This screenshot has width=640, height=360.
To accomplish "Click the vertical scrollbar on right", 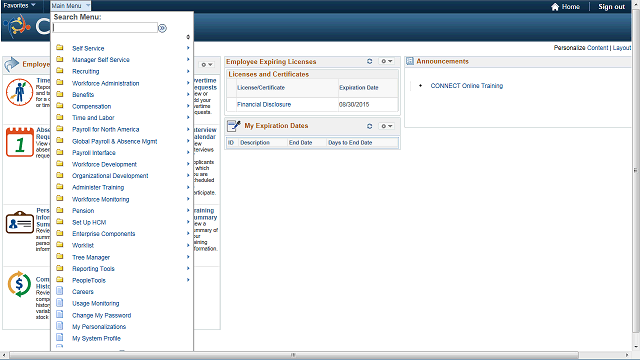I will pos(636,171).
